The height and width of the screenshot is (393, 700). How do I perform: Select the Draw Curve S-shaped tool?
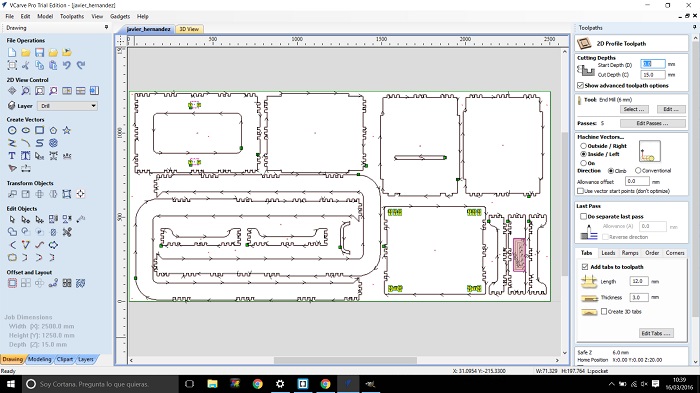pos(39,143)
